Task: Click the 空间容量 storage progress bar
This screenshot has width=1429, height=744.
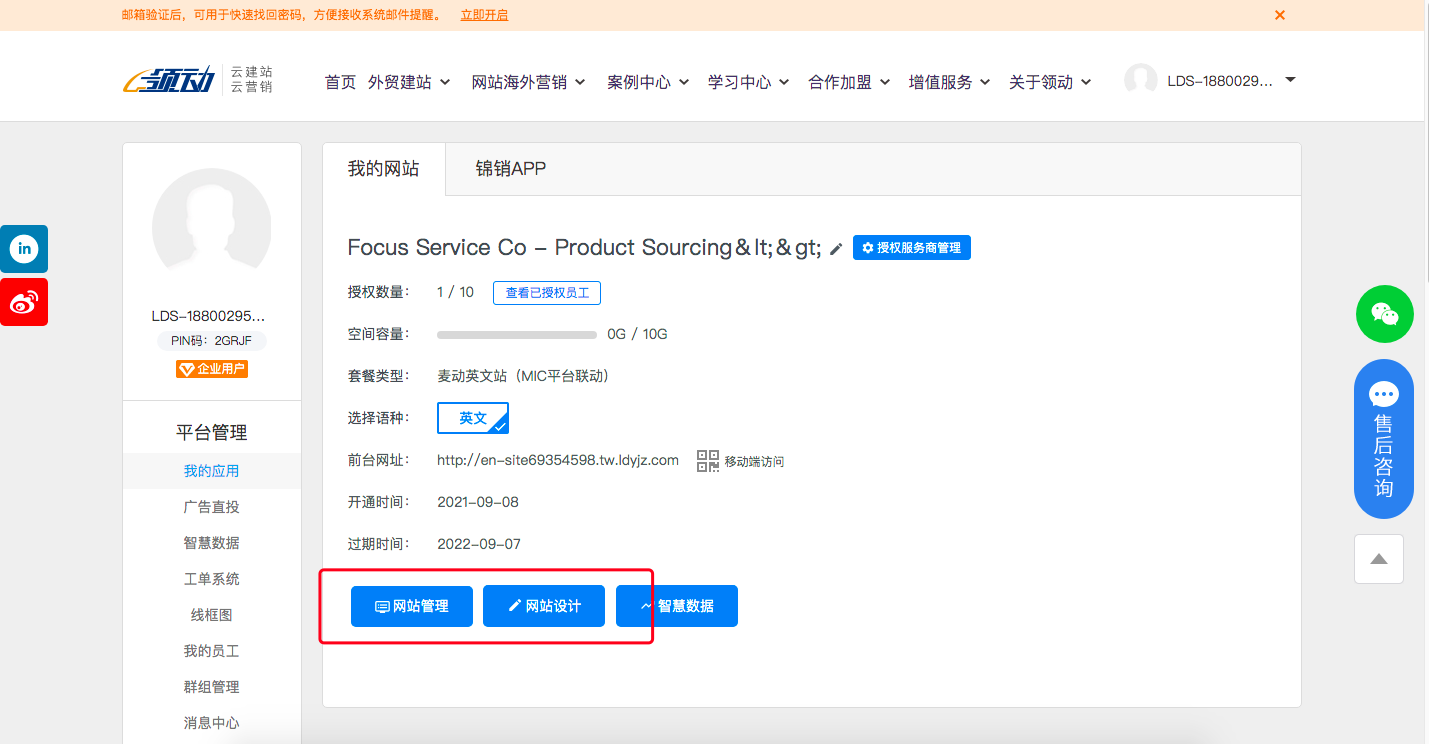Action: click(516, 334)
